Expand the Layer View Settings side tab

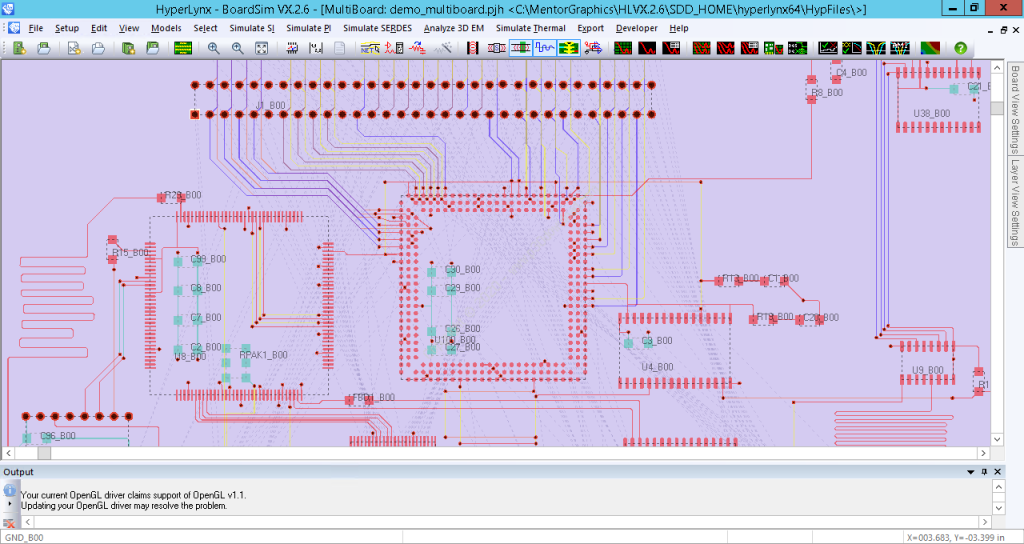click(x=1015, y=202)
